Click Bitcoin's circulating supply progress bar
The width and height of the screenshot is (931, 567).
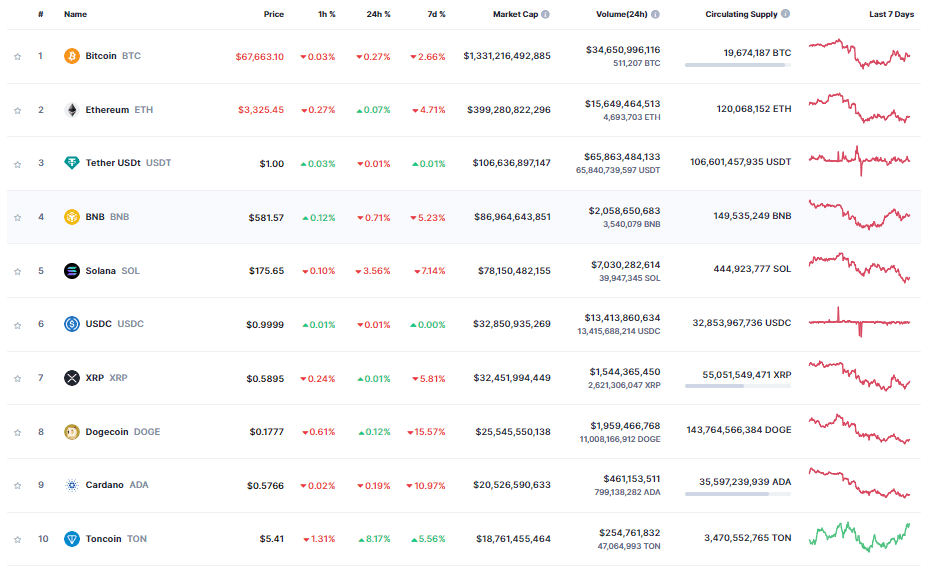click(737, 65)
